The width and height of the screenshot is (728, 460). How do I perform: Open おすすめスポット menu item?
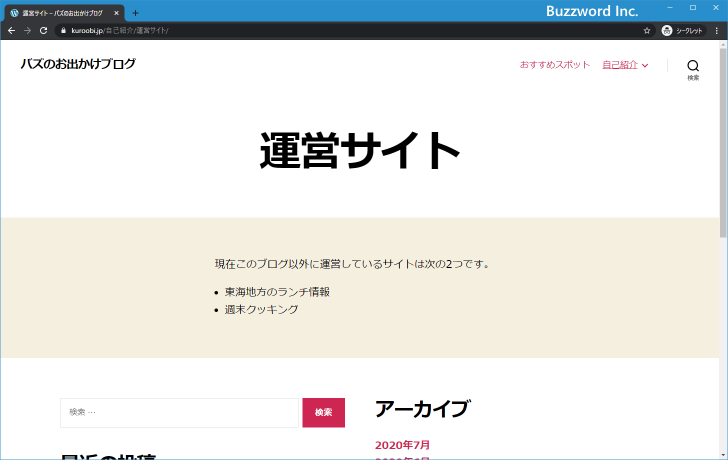[x=554, y=65]
